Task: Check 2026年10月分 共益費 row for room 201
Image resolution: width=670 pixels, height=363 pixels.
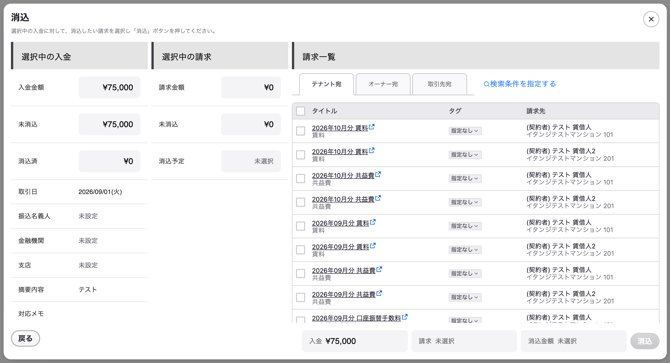Action: [x=301, y=202]
